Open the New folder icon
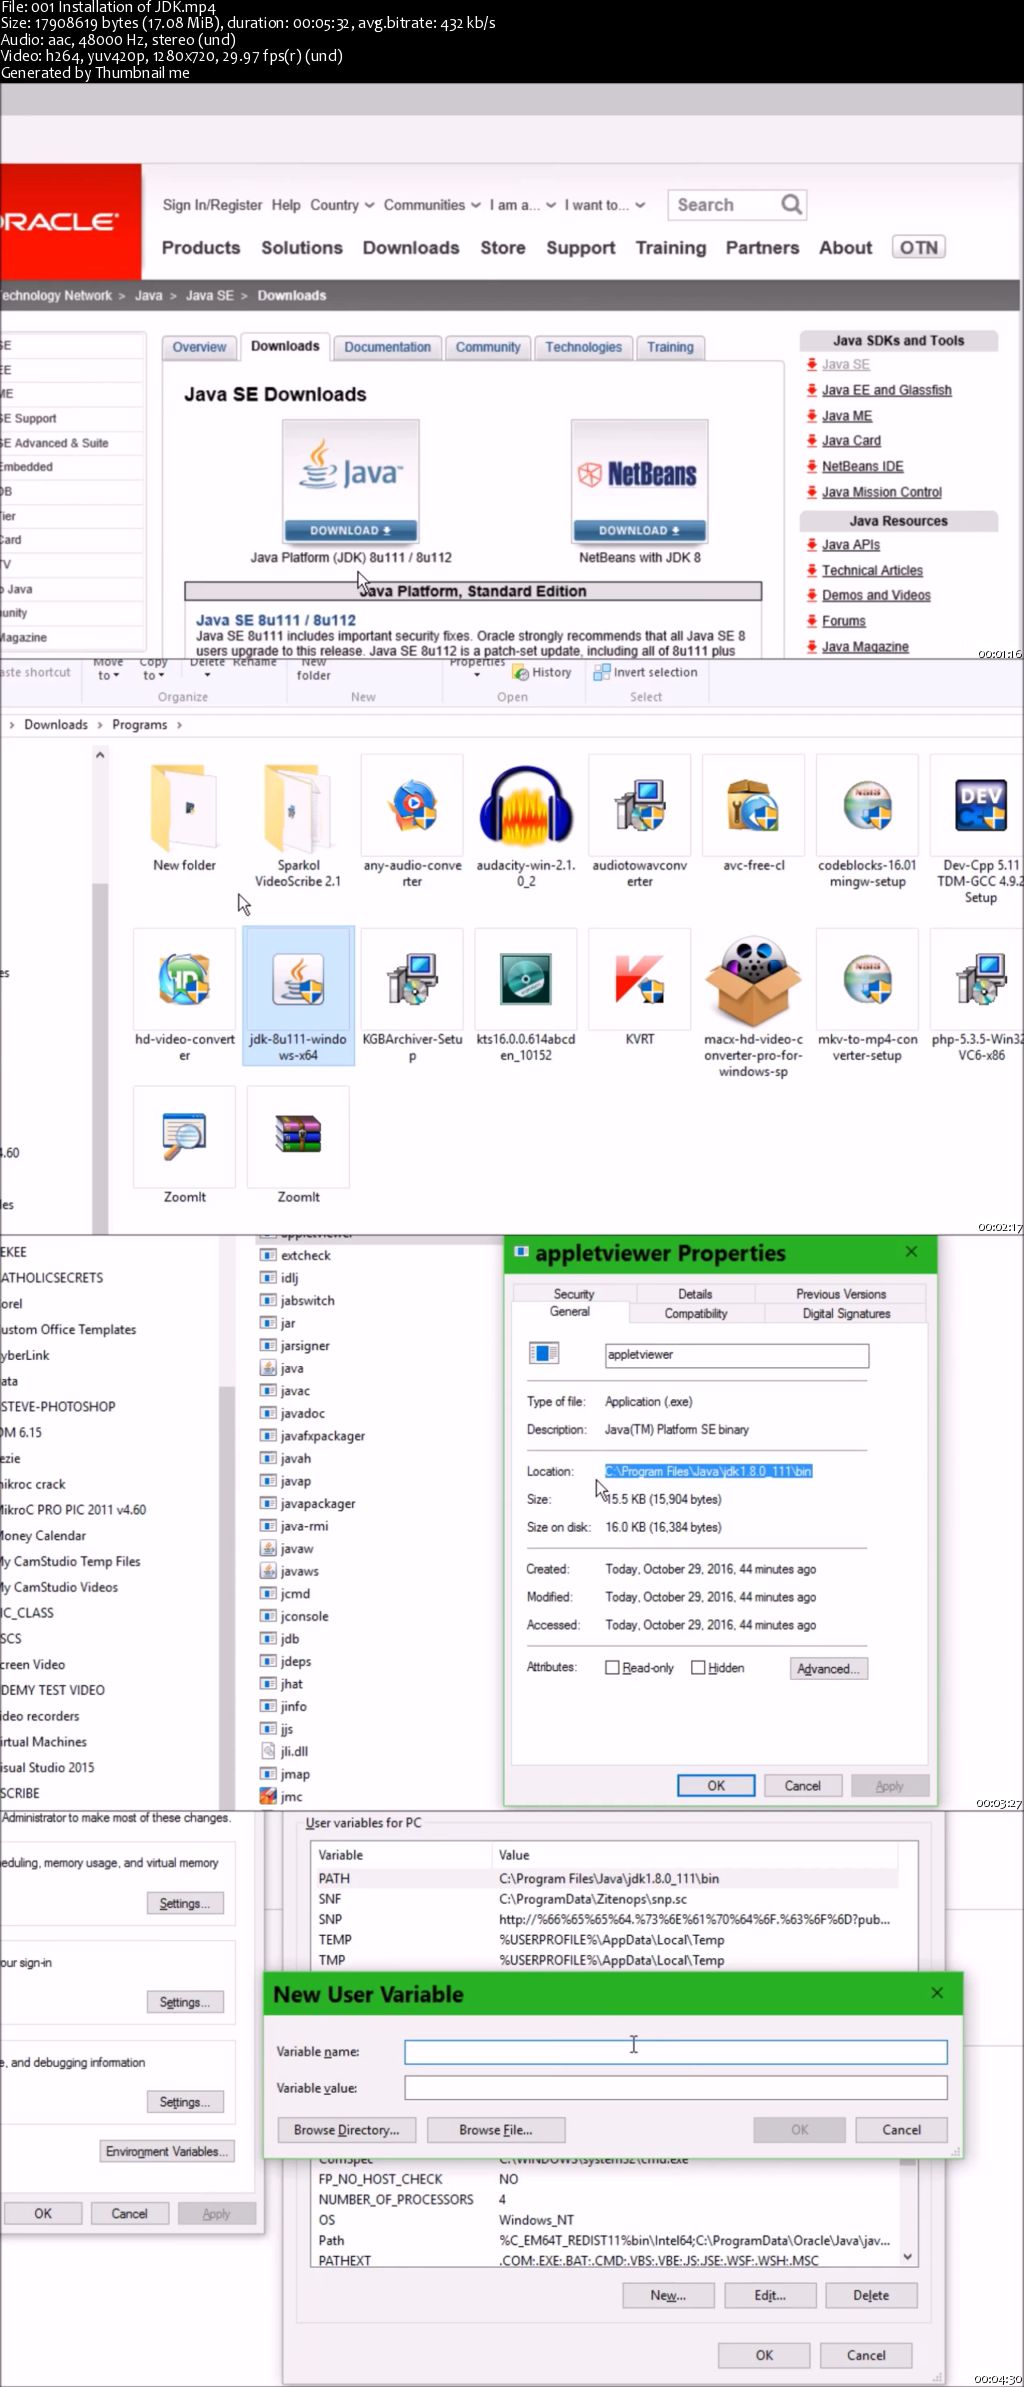This screenshot has height=2387, width=1024. [184, 807]
